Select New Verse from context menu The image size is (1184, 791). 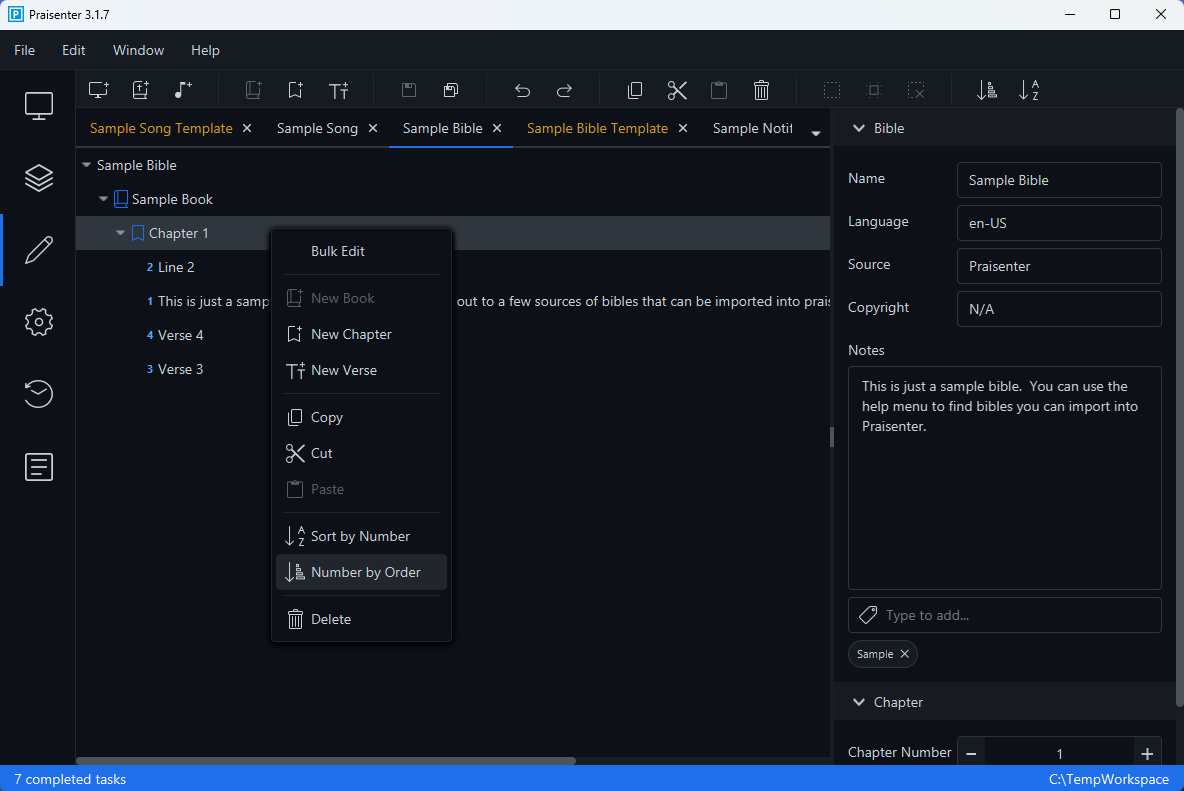click(x=343, y=370)
